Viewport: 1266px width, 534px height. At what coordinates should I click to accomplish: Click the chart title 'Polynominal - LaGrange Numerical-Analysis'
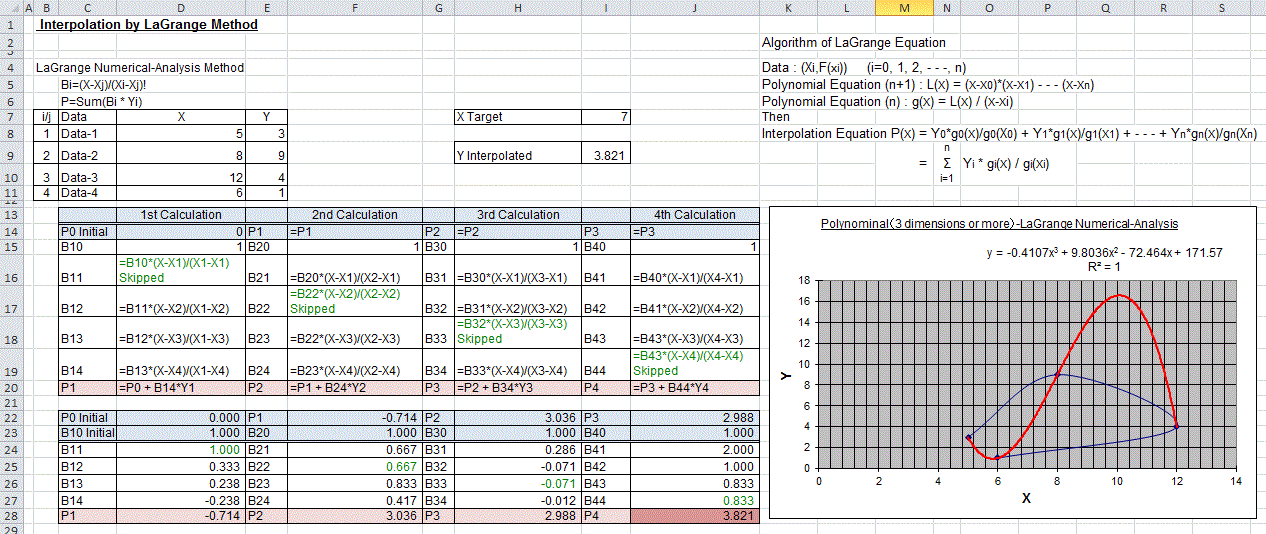pos(999,224)
